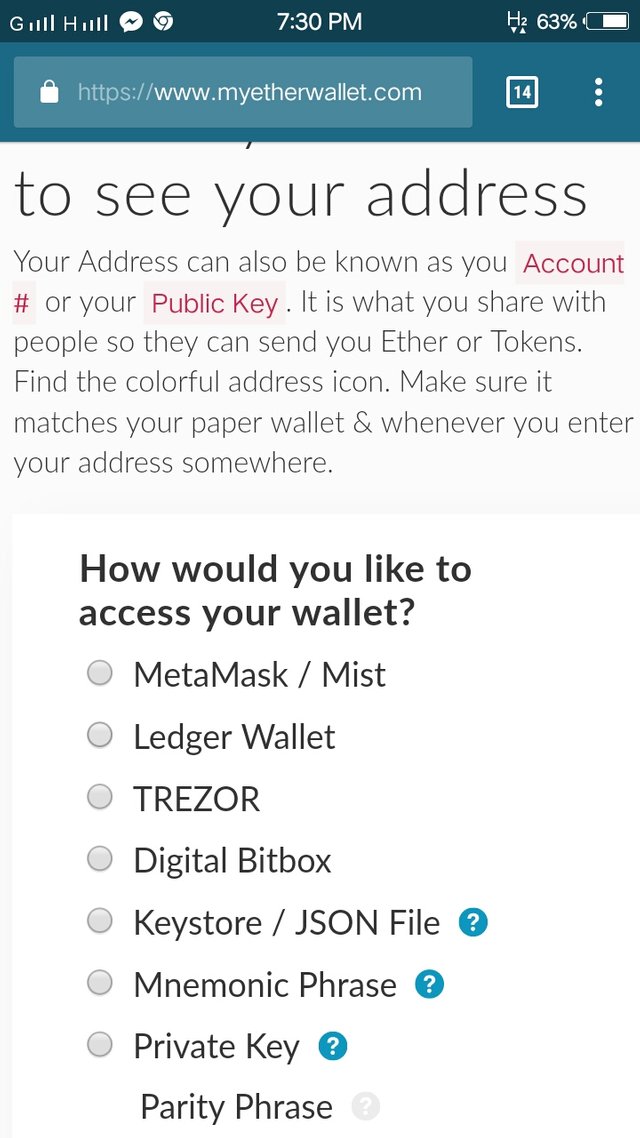The height and width of the screenshot is (1138, 640).
Task: Tap Chrome notification icon in status bar
Action: (163, 21)
